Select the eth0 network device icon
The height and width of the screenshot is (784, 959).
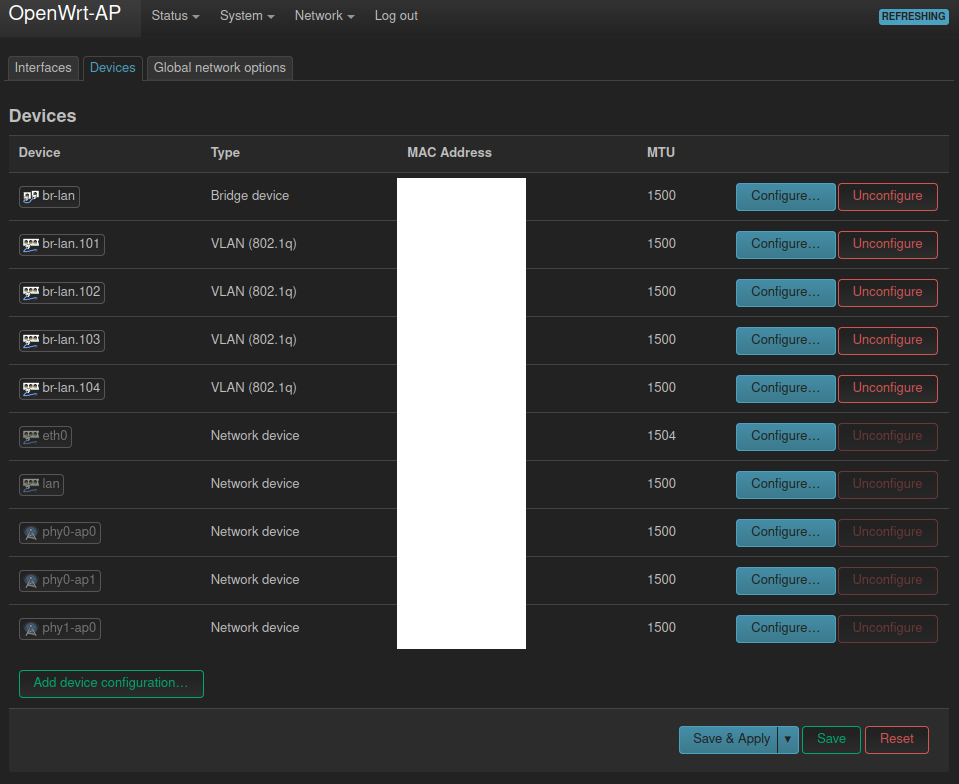click(x=31, y=437)
